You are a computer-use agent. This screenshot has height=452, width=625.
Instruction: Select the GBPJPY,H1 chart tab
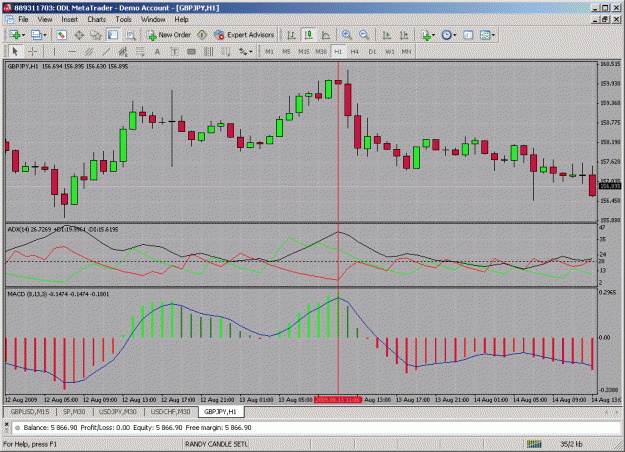tap(220, 412)
